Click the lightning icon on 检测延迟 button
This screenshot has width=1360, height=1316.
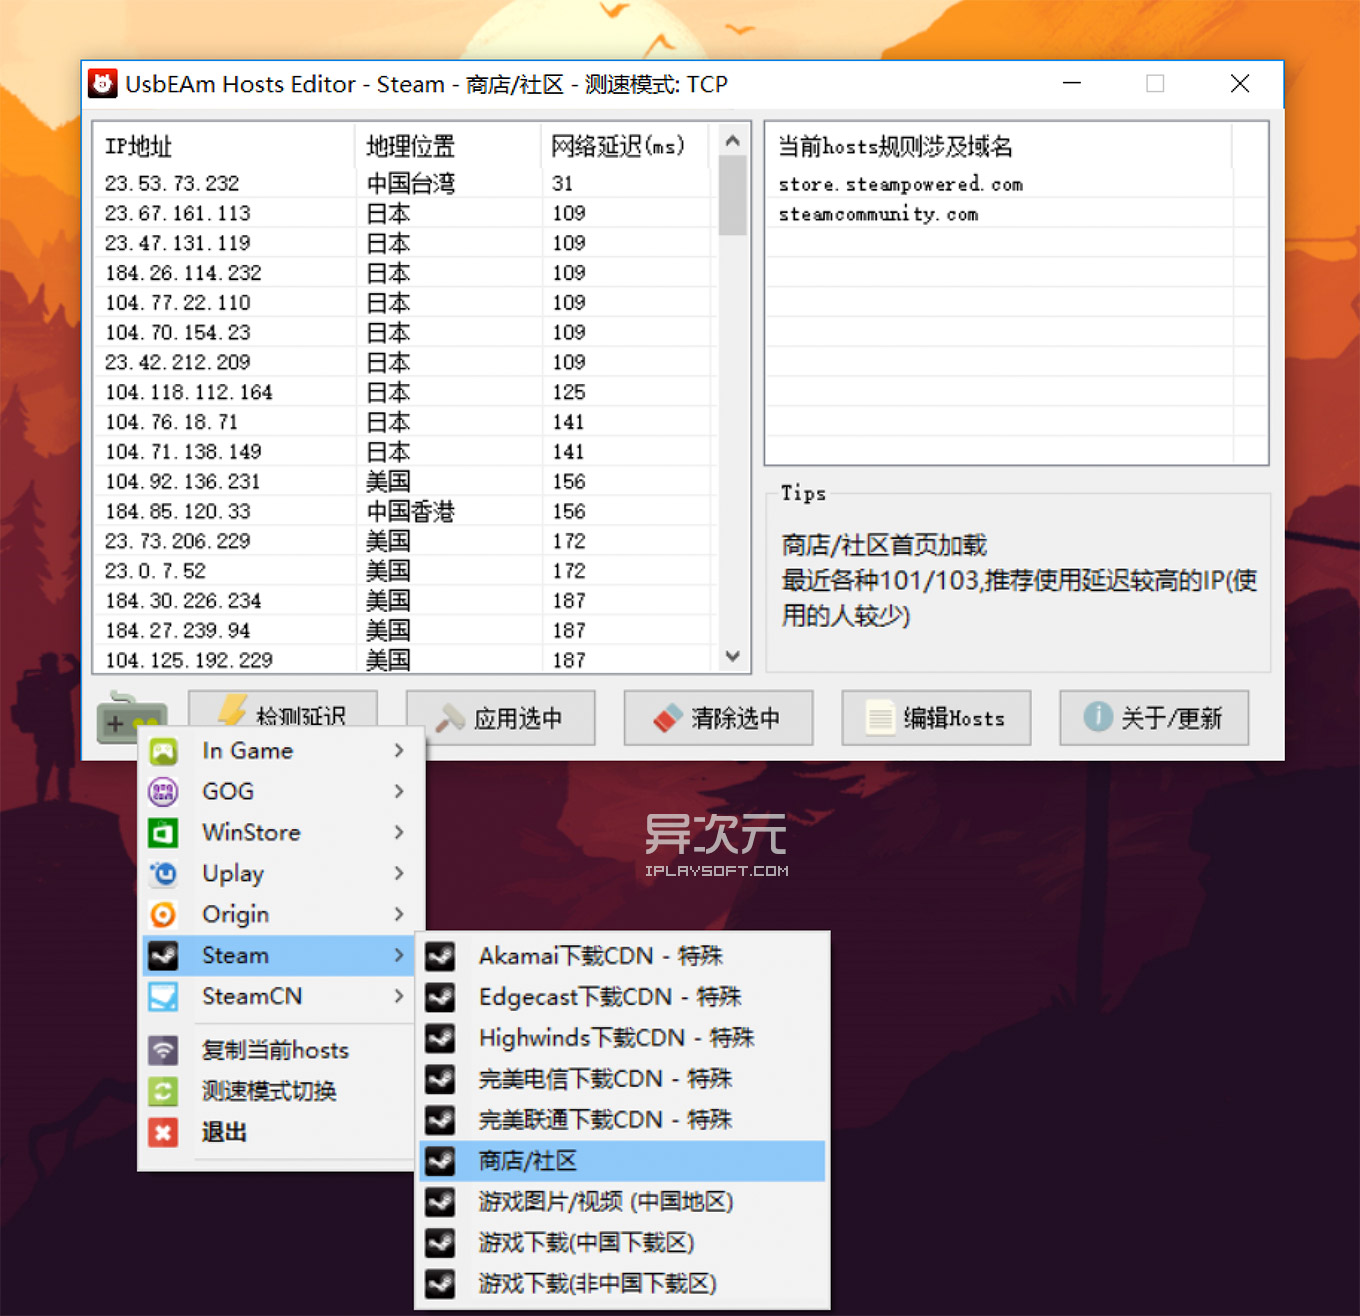[232, 711]
